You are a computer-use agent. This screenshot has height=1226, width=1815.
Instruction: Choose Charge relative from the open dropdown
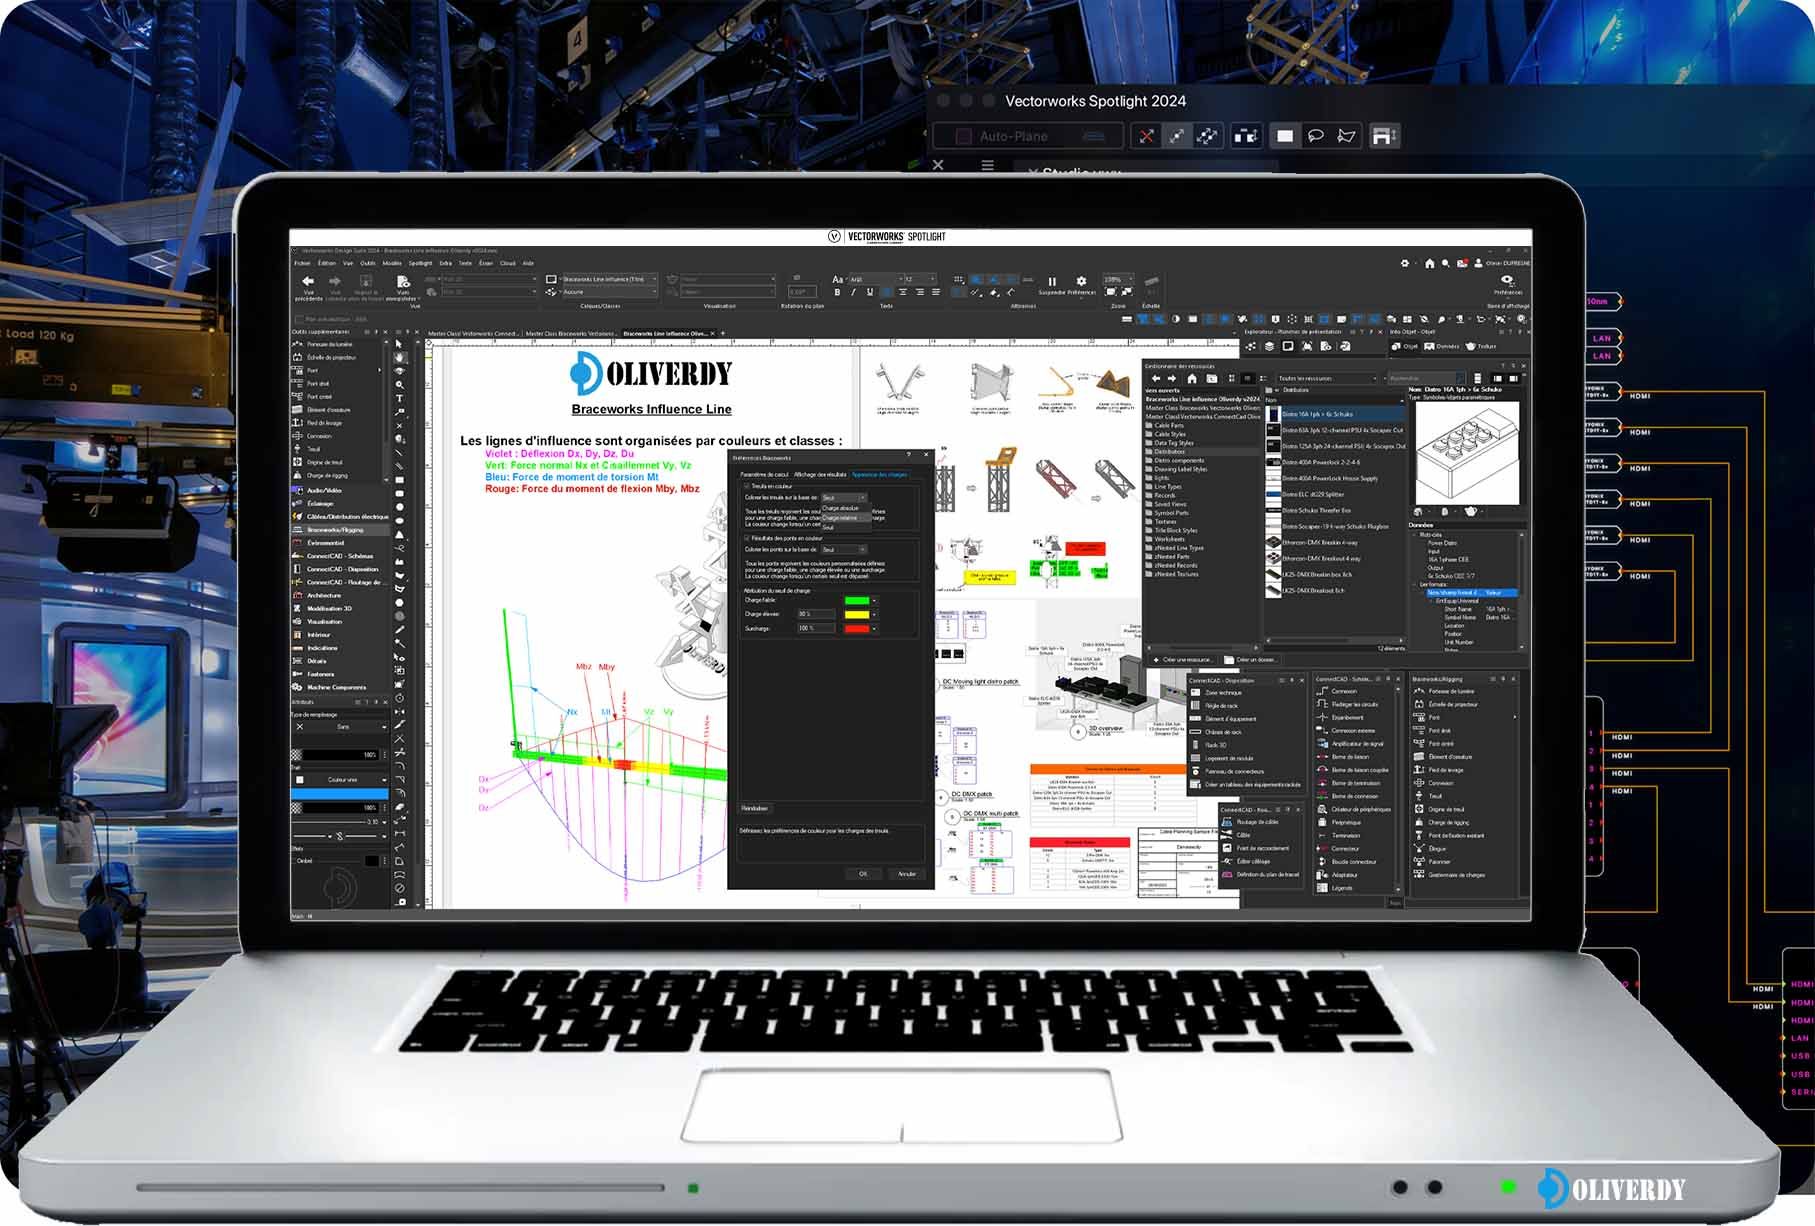click(x=842, y=517)
